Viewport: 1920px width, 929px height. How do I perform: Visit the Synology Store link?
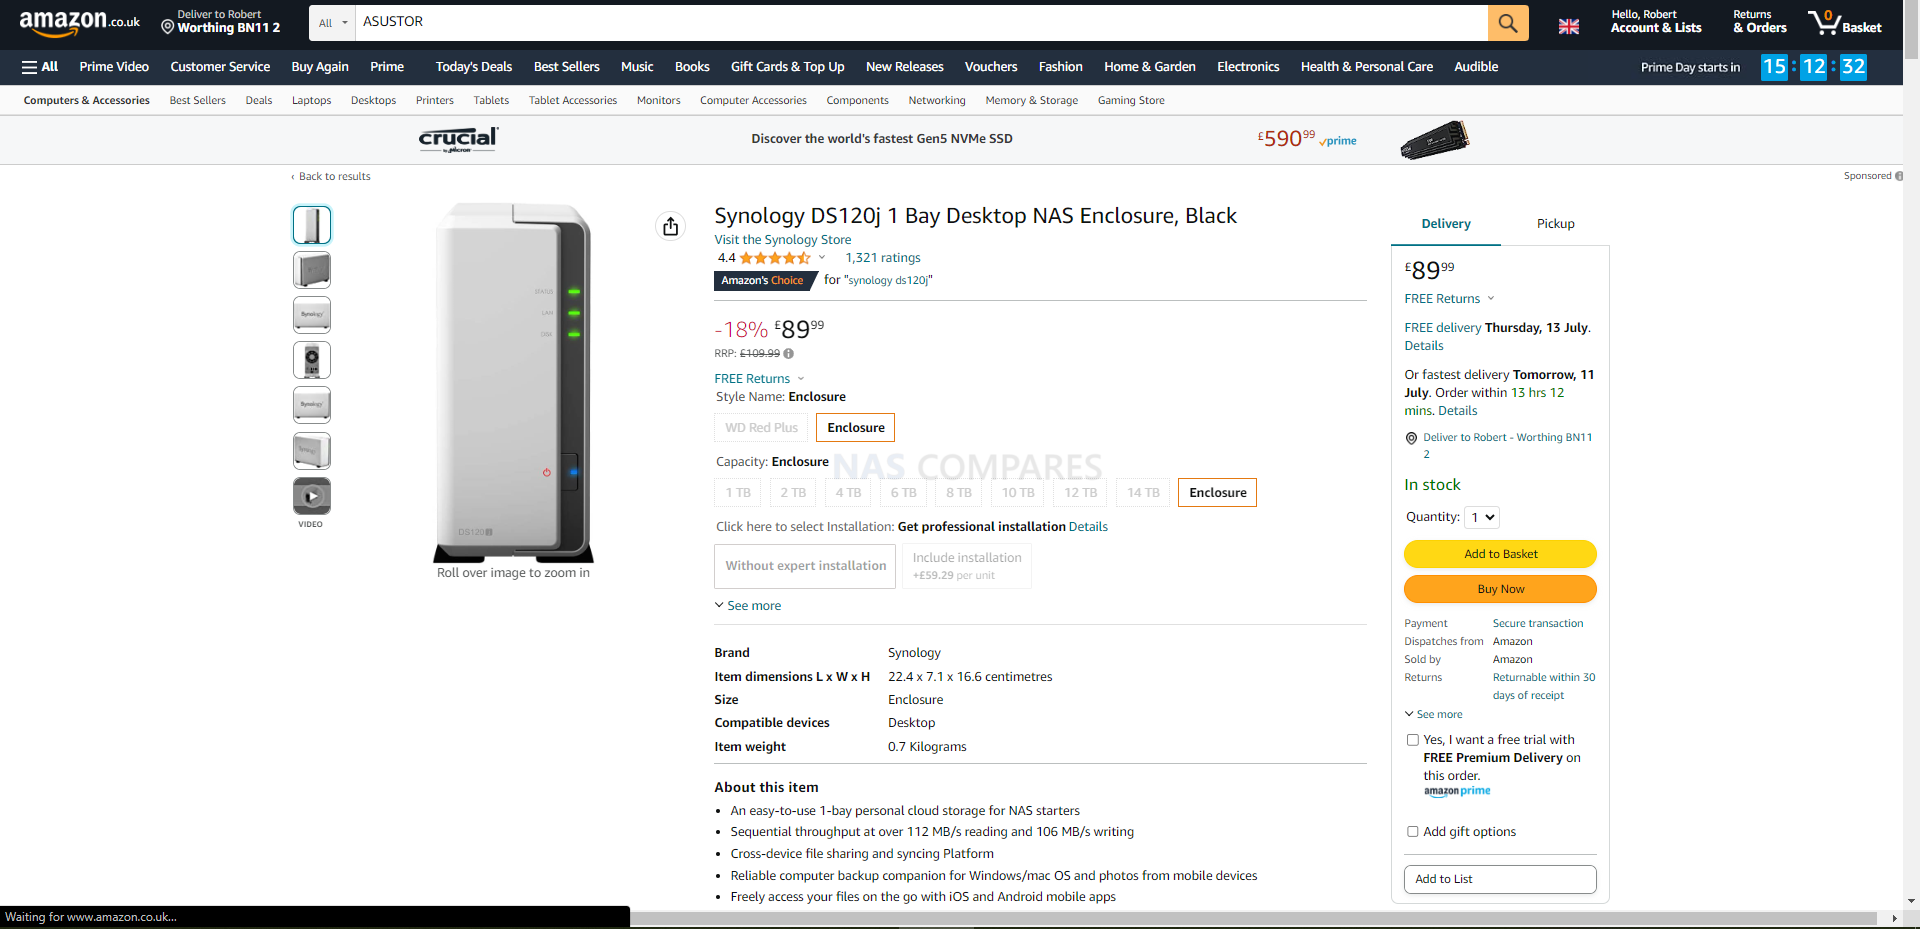point(783,240)
